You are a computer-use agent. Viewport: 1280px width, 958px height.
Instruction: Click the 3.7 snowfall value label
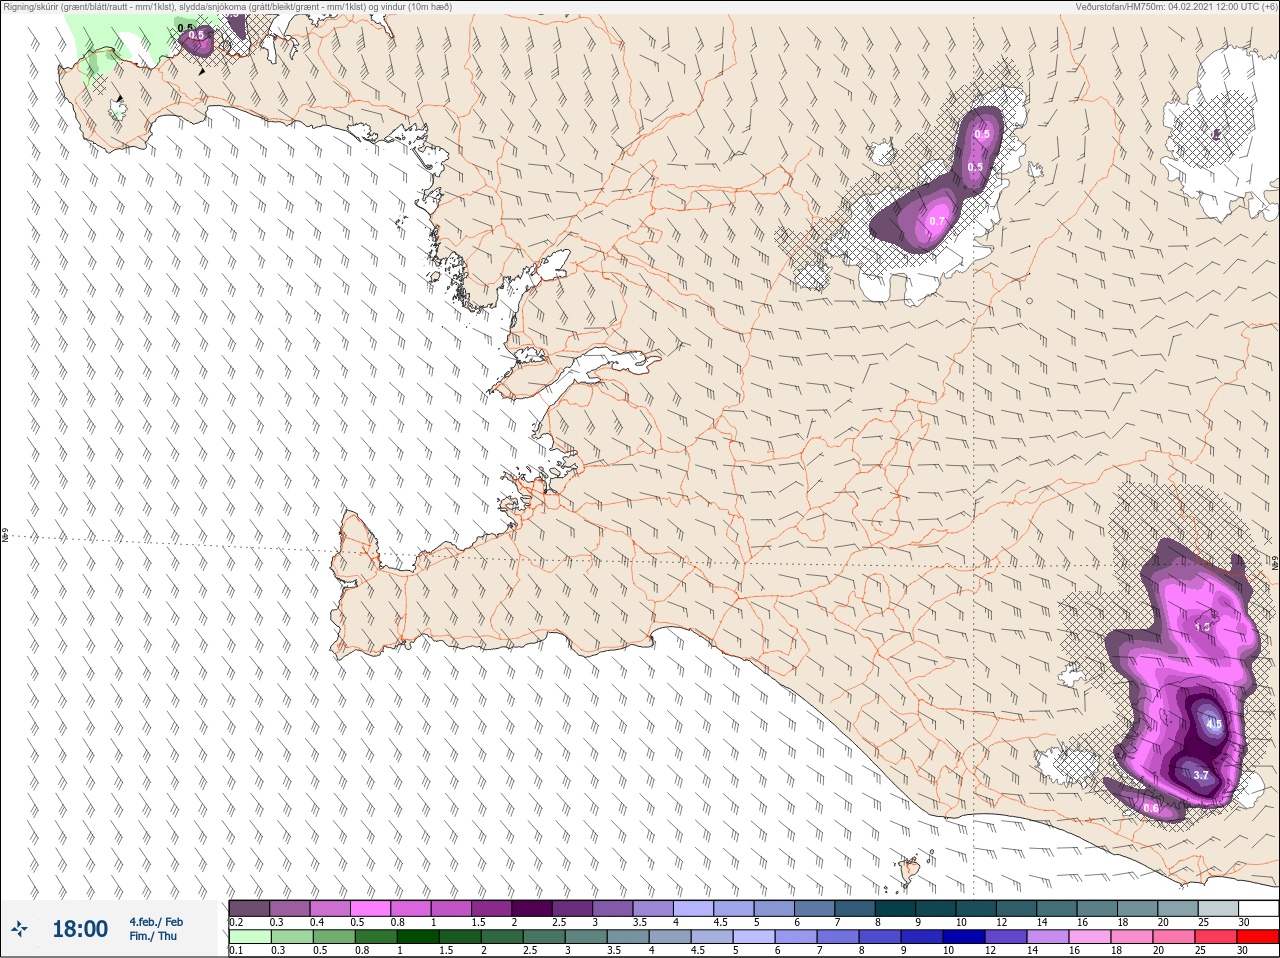1201,775
